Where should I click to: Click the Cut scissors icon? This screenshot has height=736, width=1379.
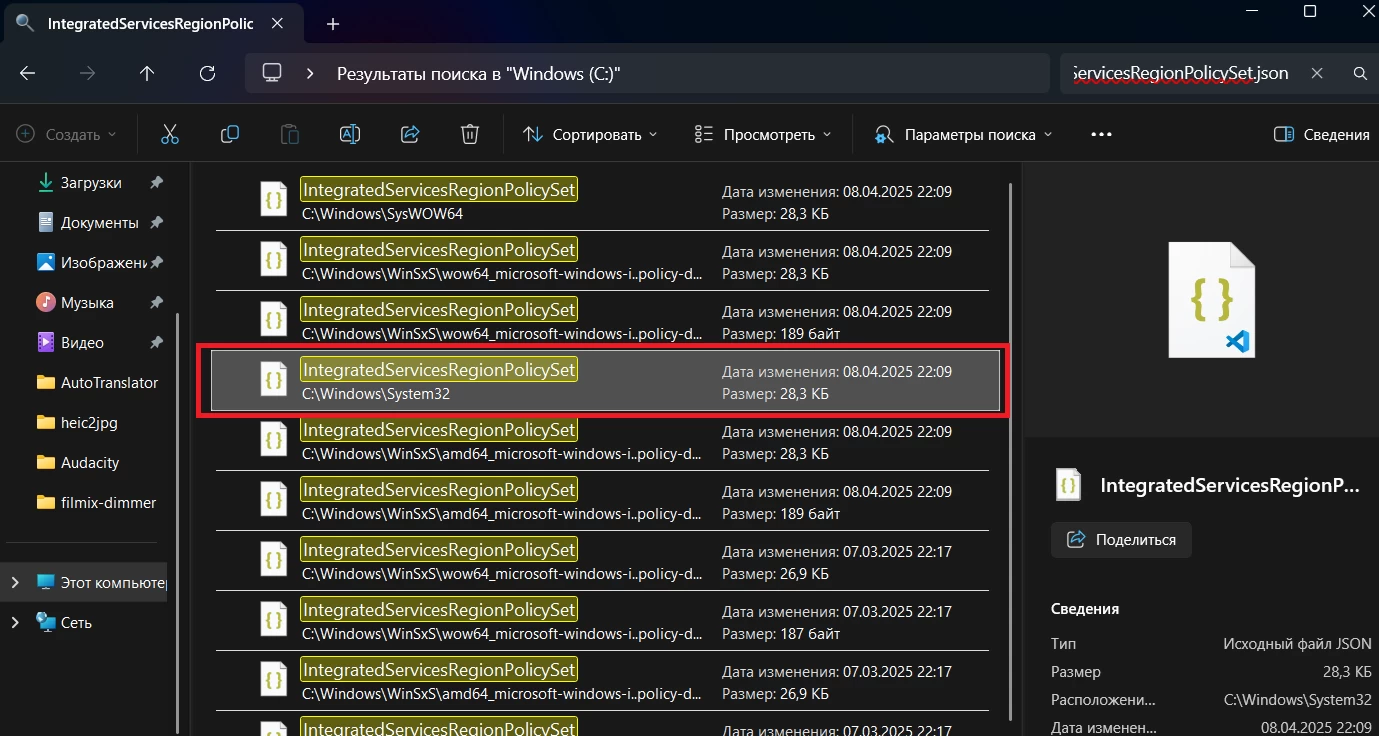169,134
